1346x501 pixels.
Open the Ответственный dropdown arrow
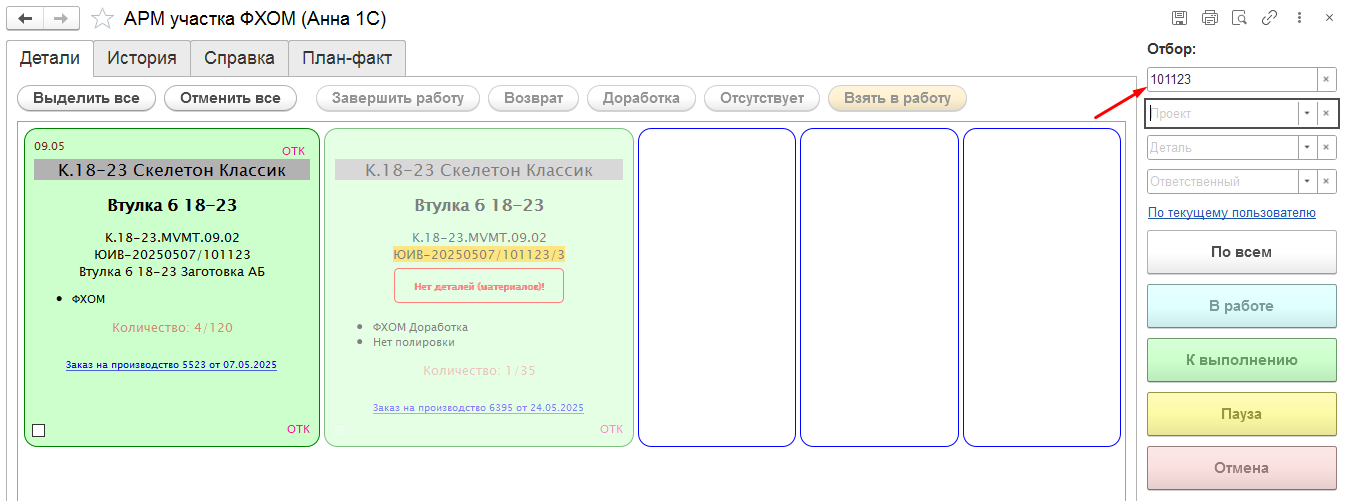pos(1306,182)
